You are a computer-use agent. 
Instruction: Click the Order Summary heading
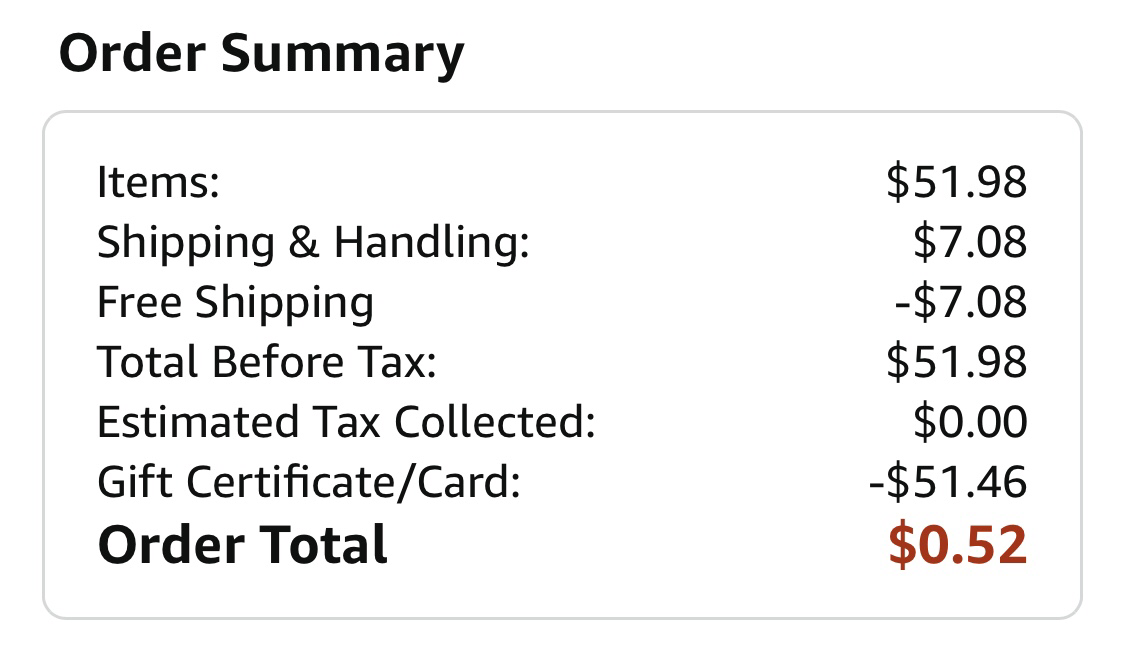(x=261, y=53)
